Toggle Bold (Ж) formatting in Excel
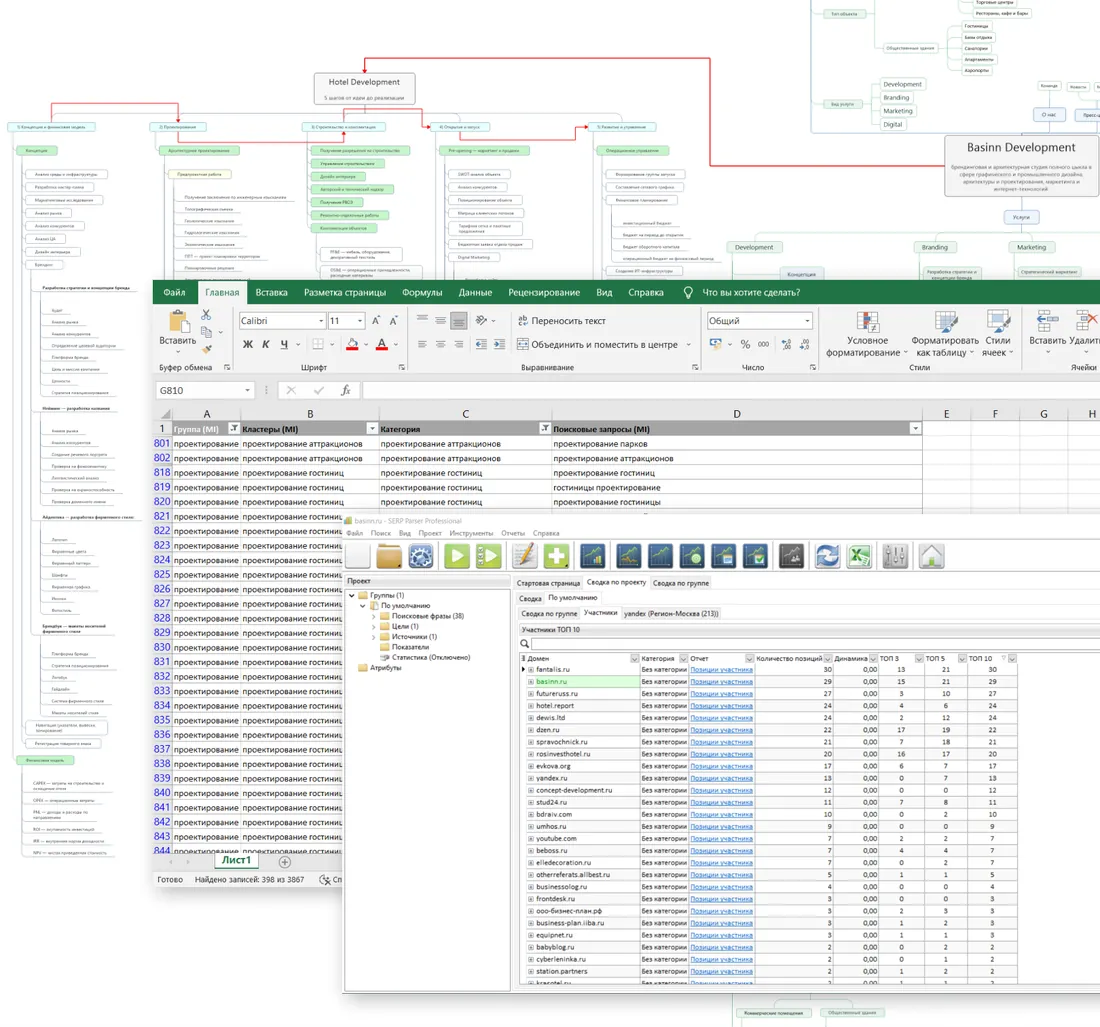The image size is (1100, 1027). (x=248, y=344)
